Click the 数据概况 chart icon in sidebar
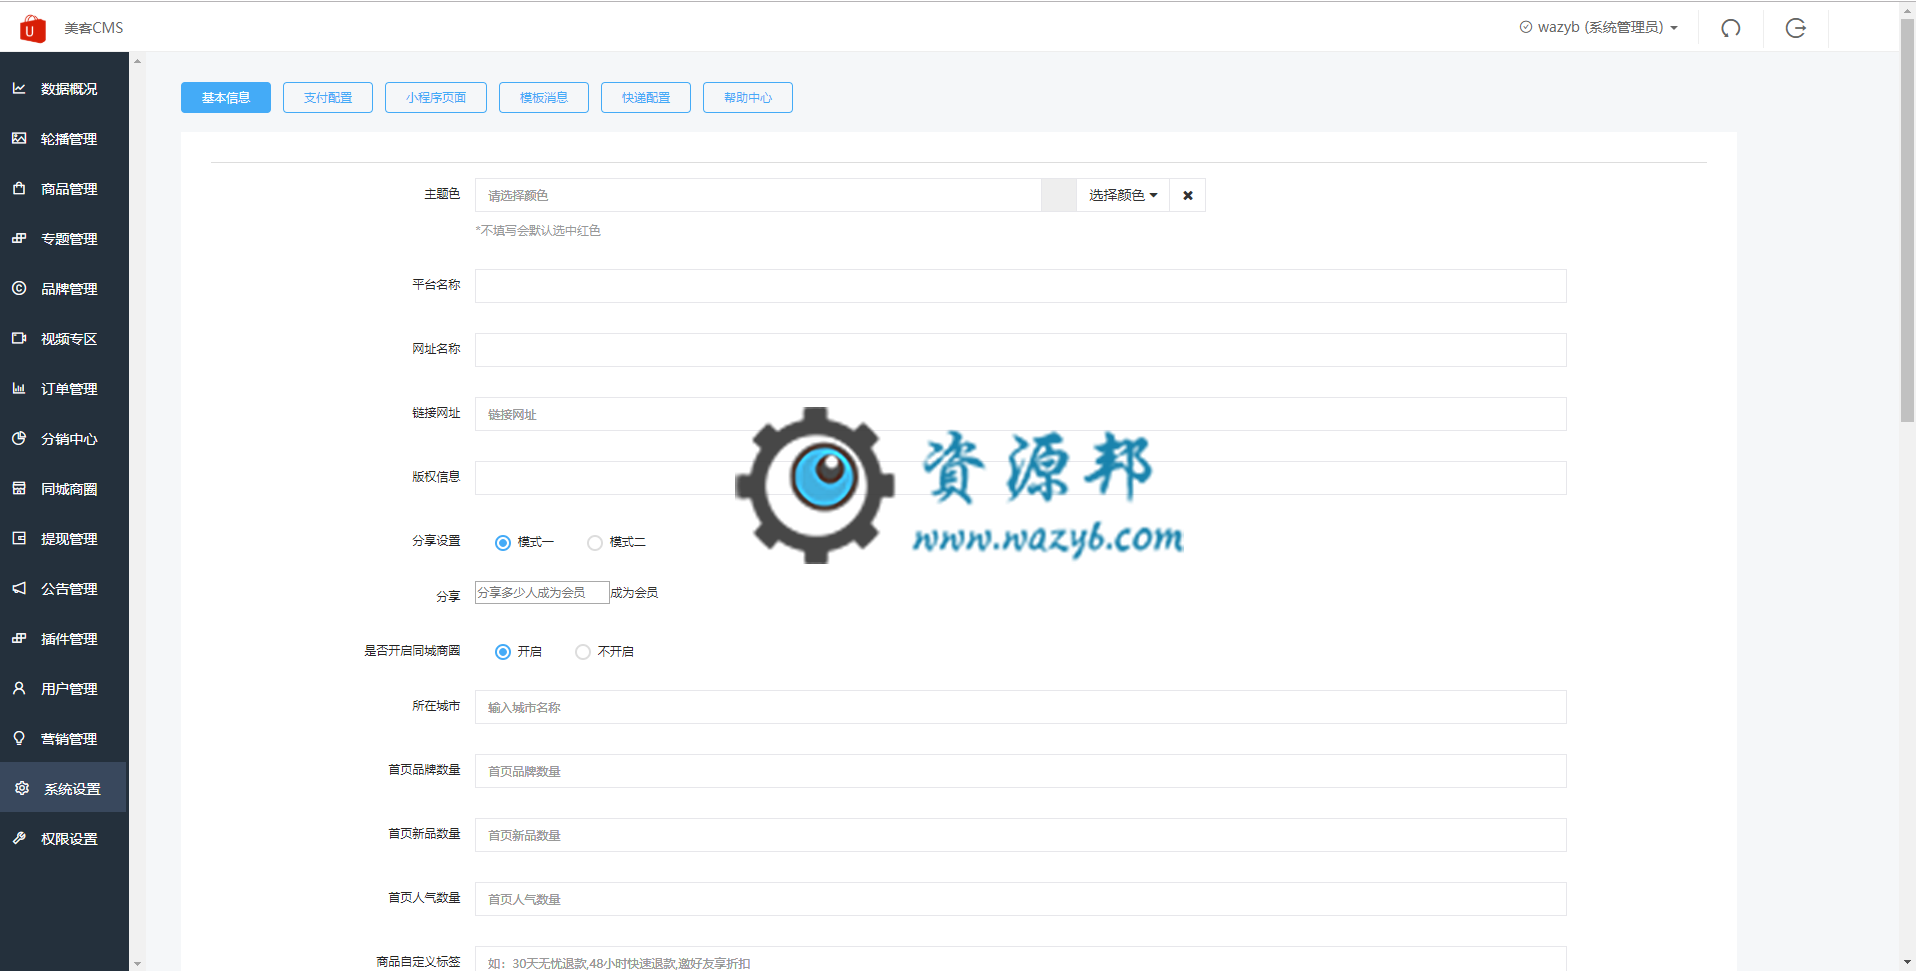1916x971 pixels. coord(19,88)
